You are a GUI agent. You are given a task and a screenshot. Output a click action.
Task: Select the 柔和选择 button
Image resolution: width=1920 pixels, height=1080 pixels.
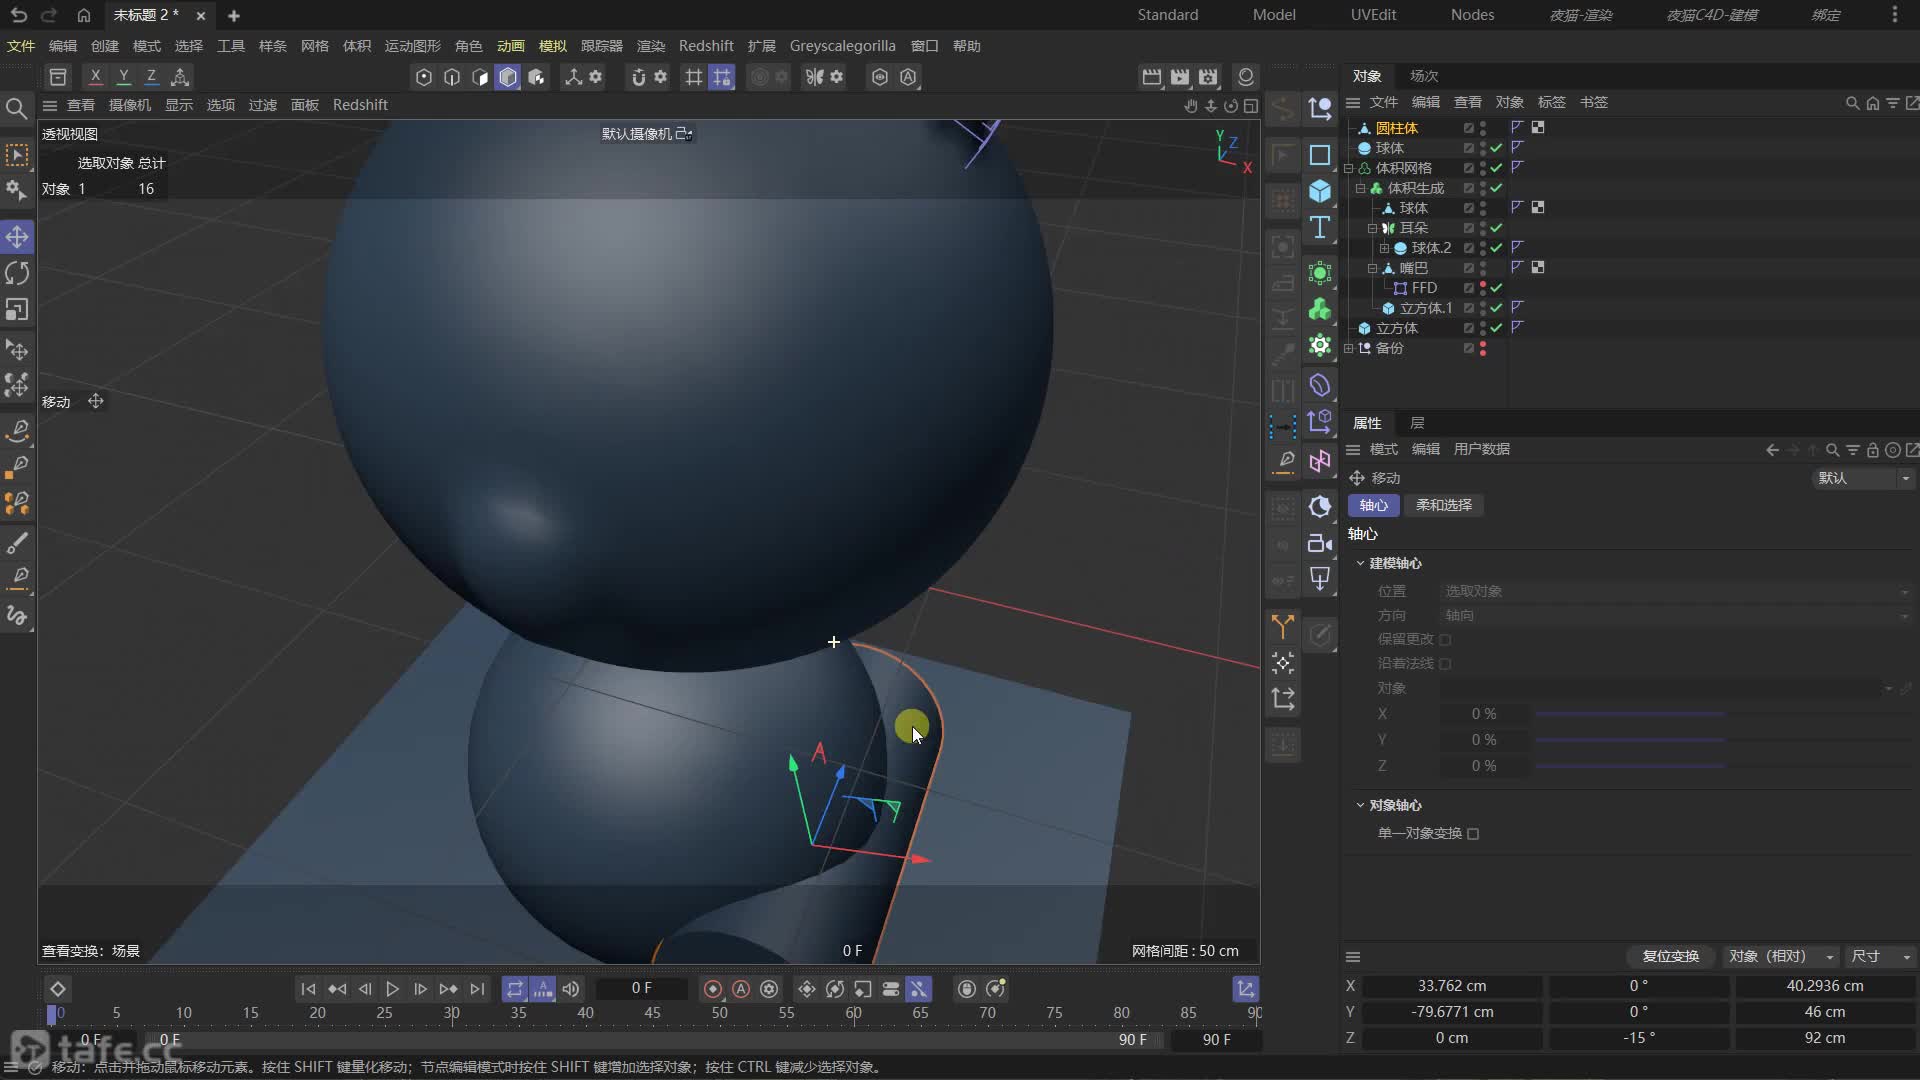[x=1443, y=505]
